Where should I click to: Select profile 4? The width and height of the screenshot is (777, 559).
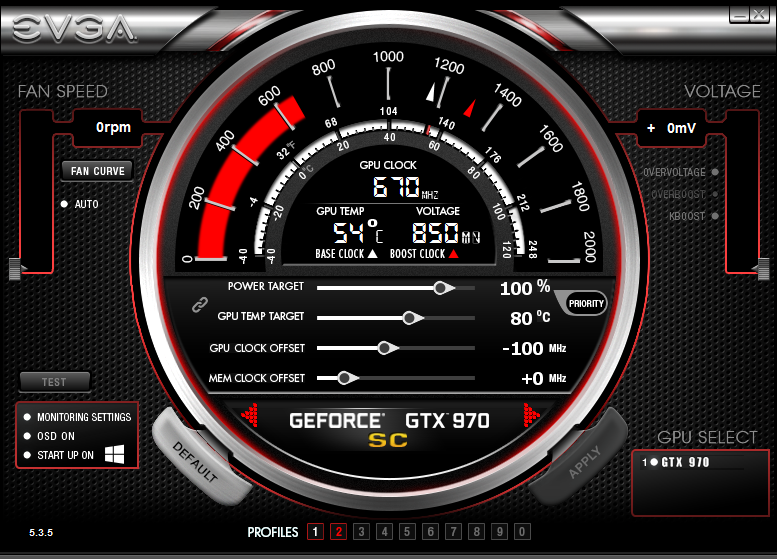point(384,532)
